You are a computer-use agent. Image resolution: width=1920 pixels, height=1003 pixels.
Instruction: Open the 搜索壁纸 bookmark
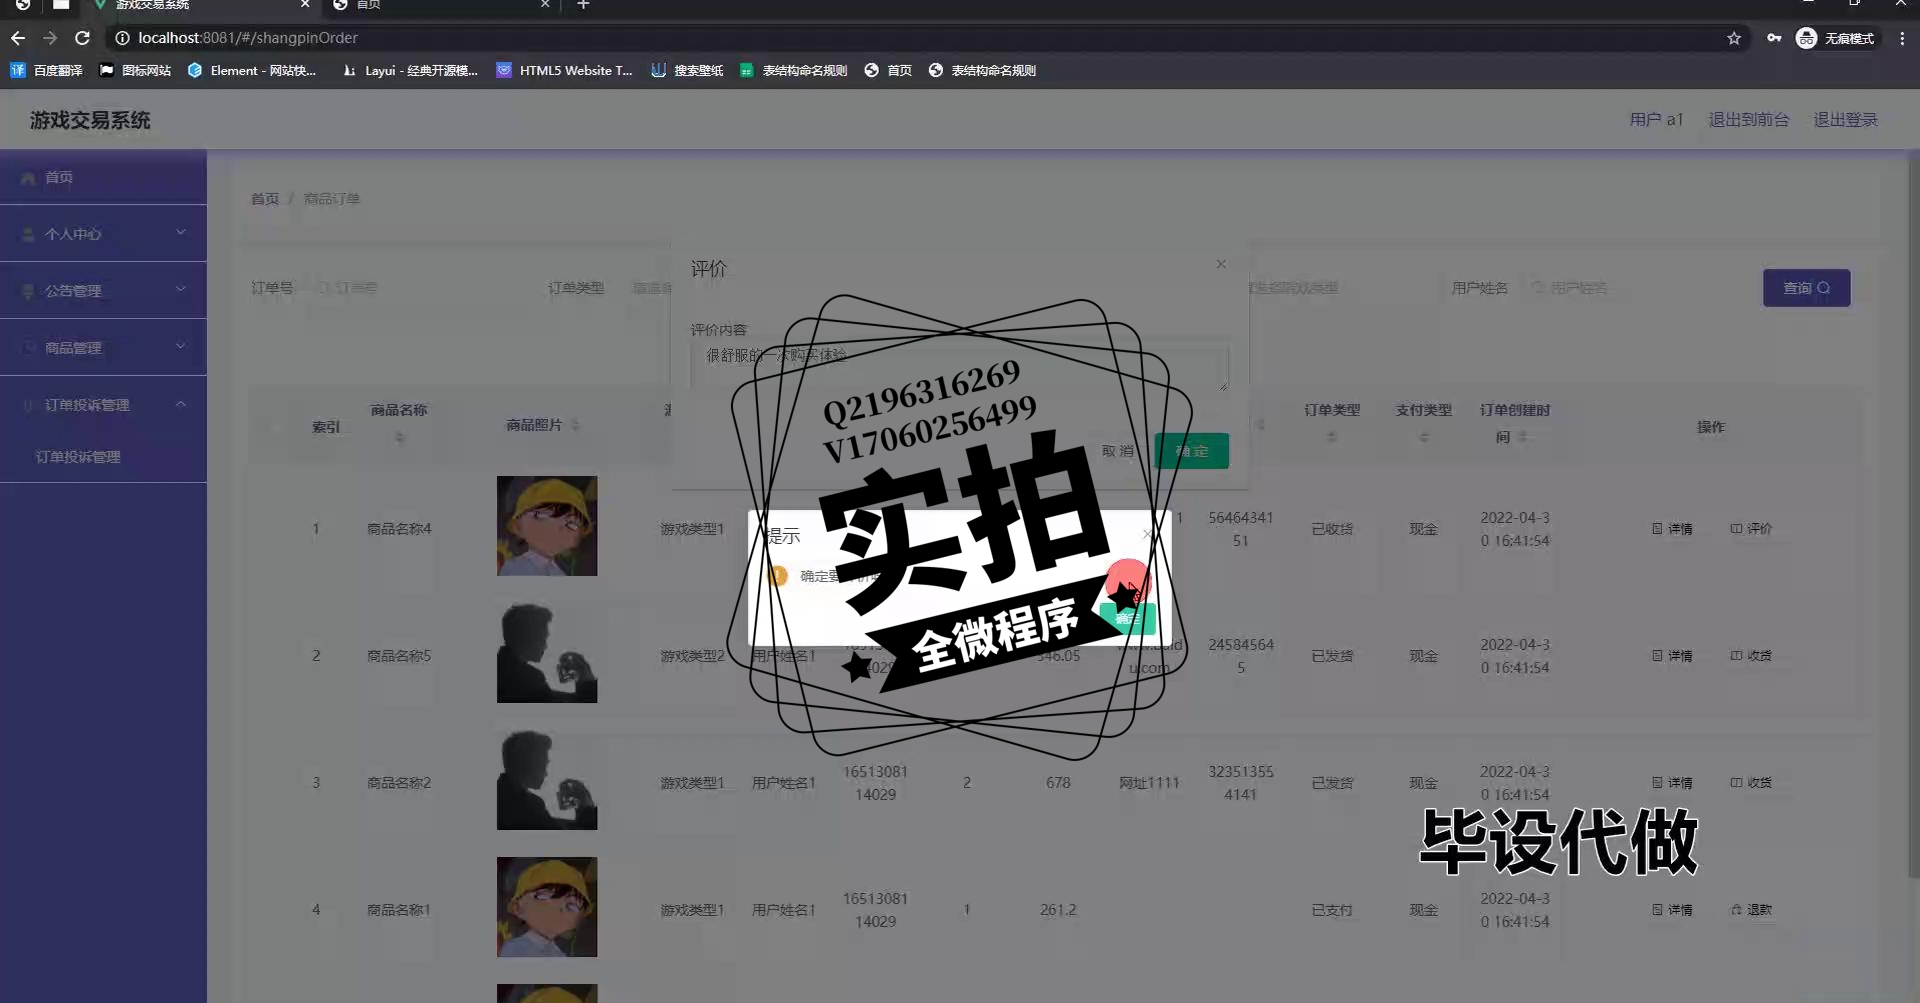687,70
